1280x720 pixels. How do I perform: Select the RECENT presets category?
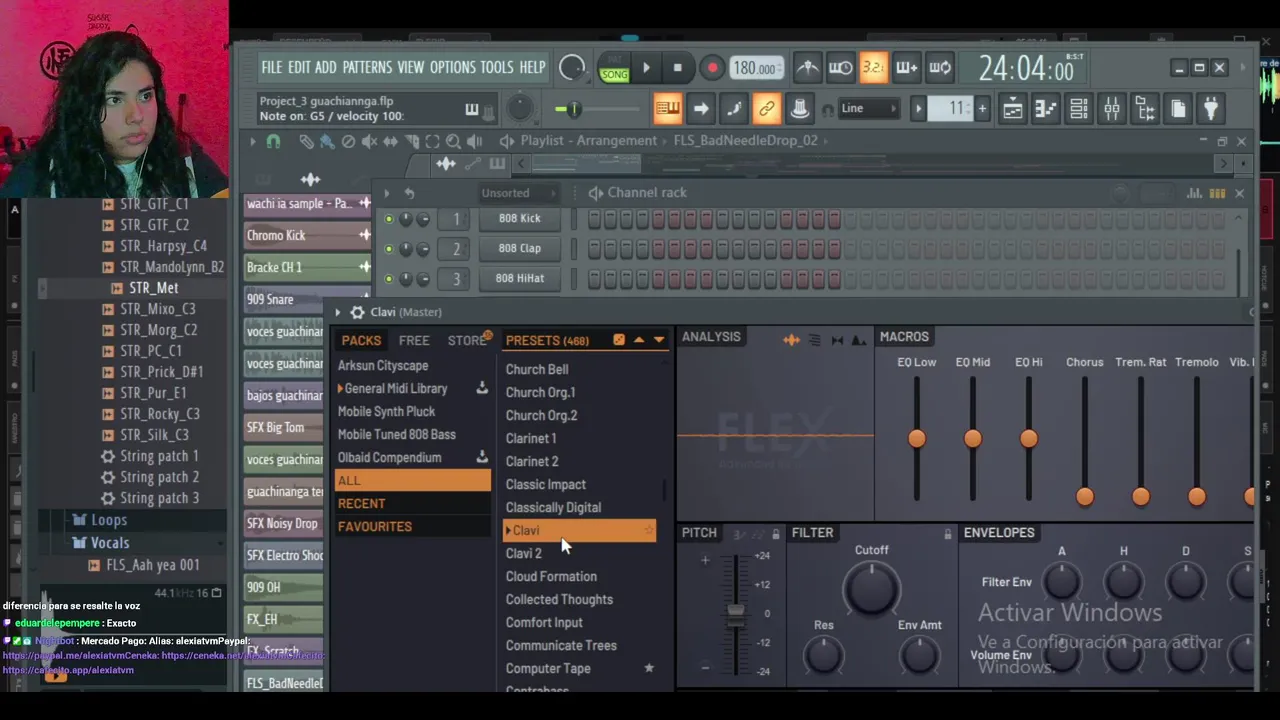point(413,504)
